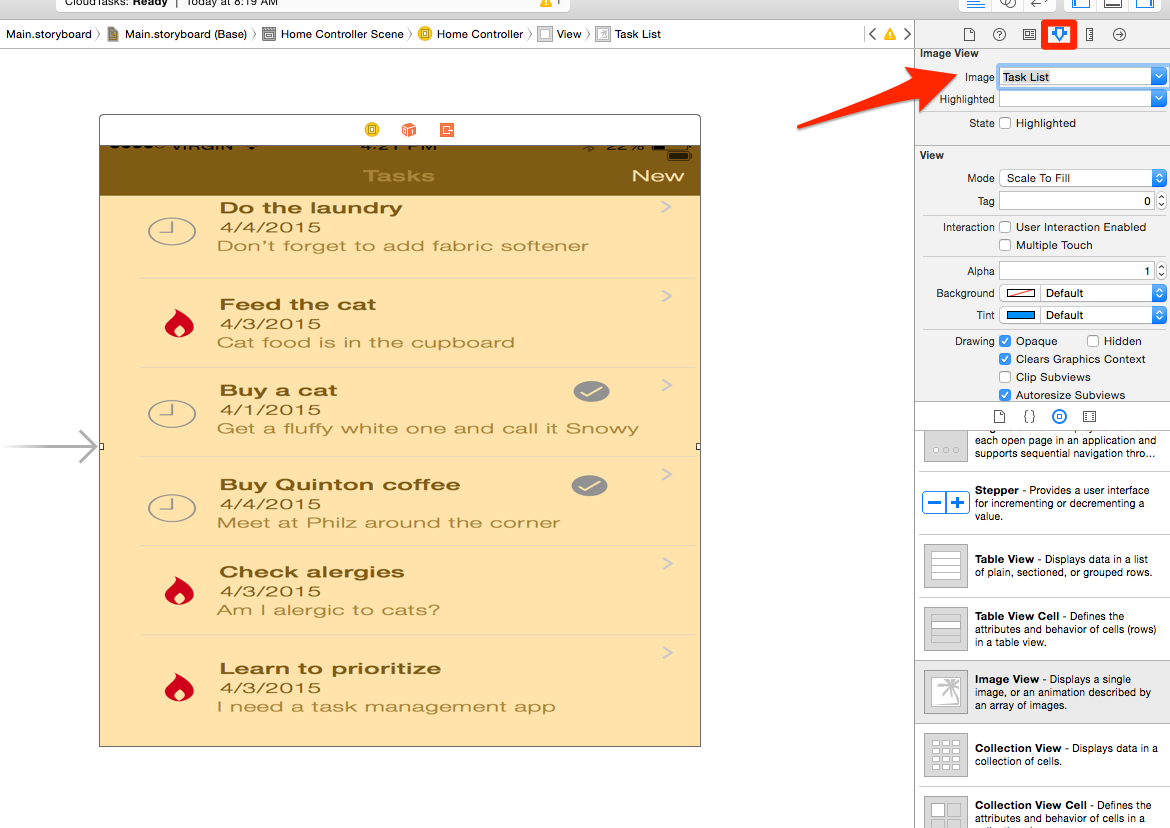Open the Mode Scale To Fill dropdown
Screen dimensions: 1170x828
tap(1083, 178)
